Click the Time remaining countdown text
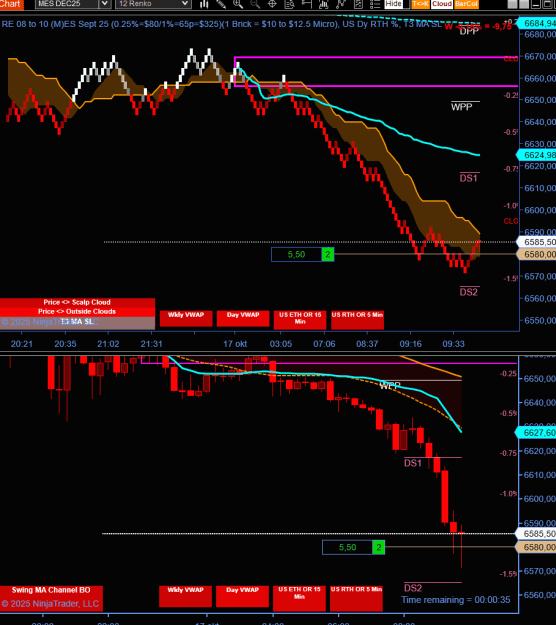This screenshot has height=625, width=556. pos(456,600)
